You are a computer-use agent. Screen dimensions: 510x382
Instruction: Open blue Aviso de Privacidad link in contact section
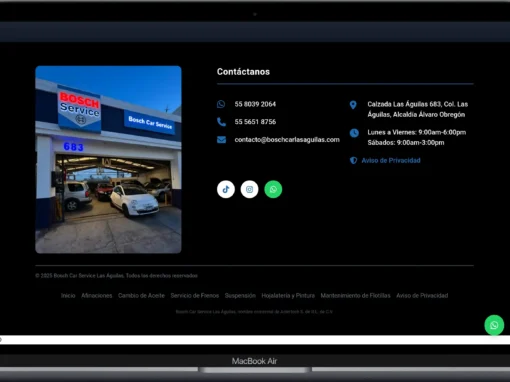pos(391,161)
